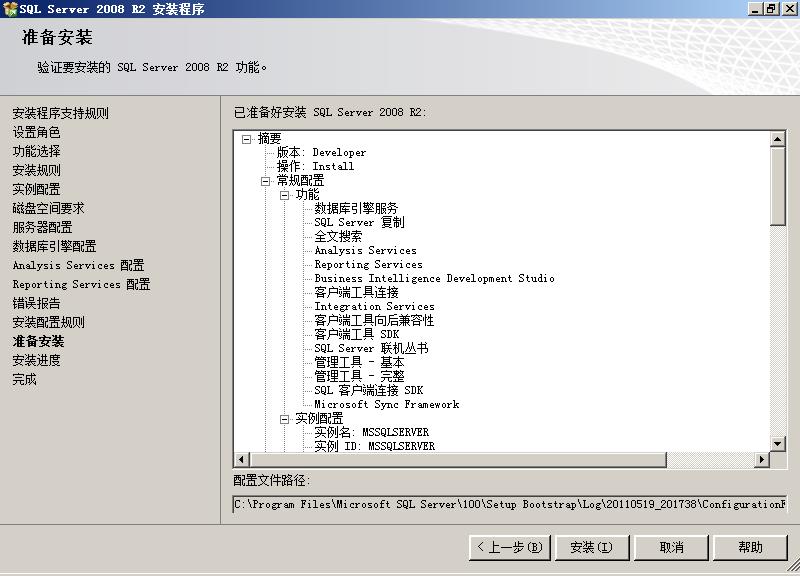Click the 帮助 help button

pyautogui.click(x=750, y=547)
